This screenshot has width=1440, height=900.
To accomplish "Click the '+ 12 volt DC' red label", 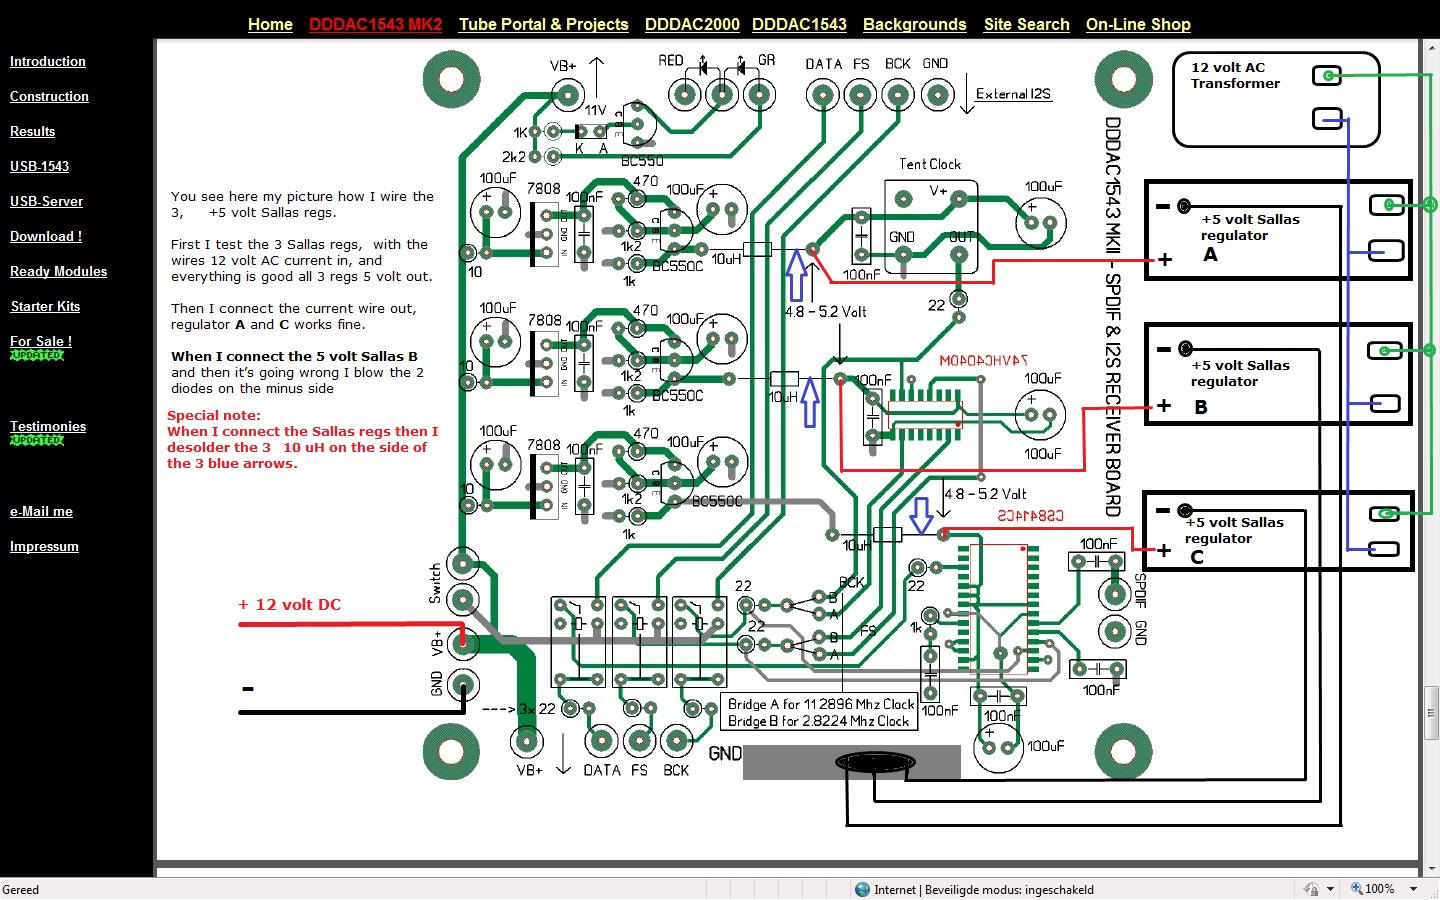I will click(x=289, y=604).
